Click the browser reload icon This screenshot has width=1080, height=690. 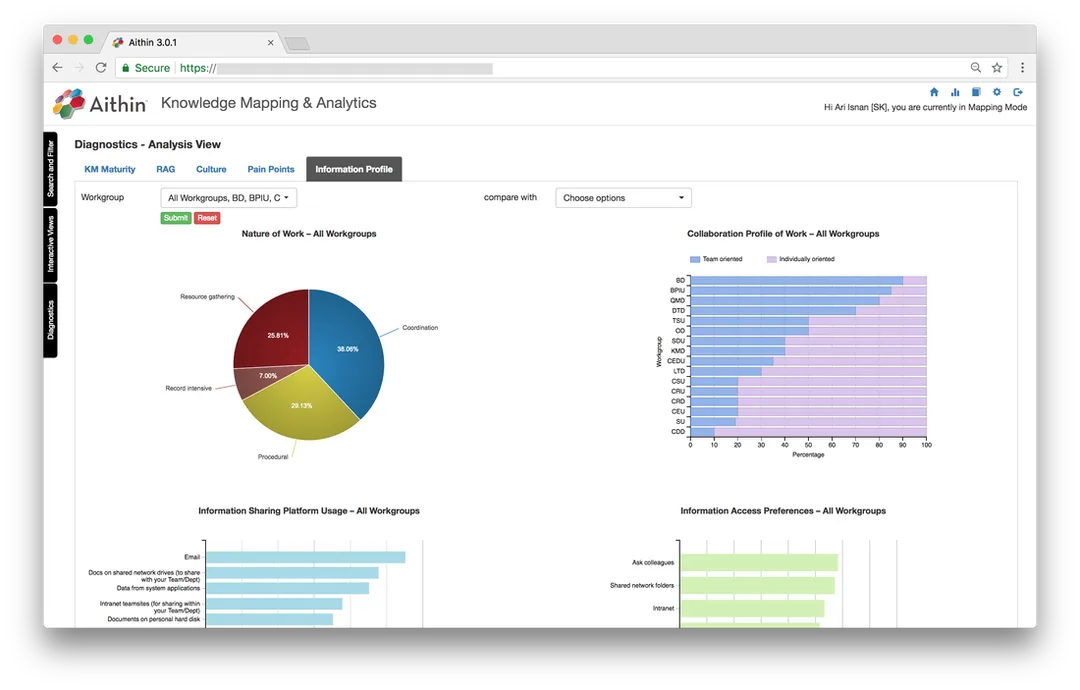click(x=101, y=67)
